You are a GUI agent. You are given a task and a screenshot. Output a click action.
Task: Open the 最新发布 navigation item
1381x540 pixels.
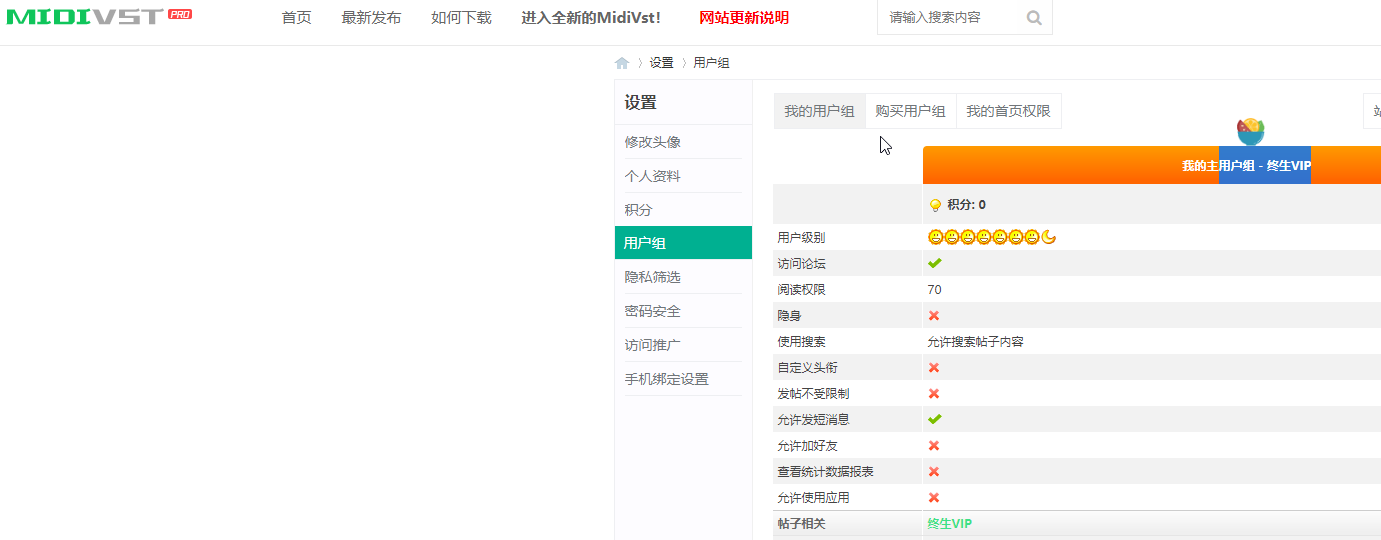coord(371,18)
